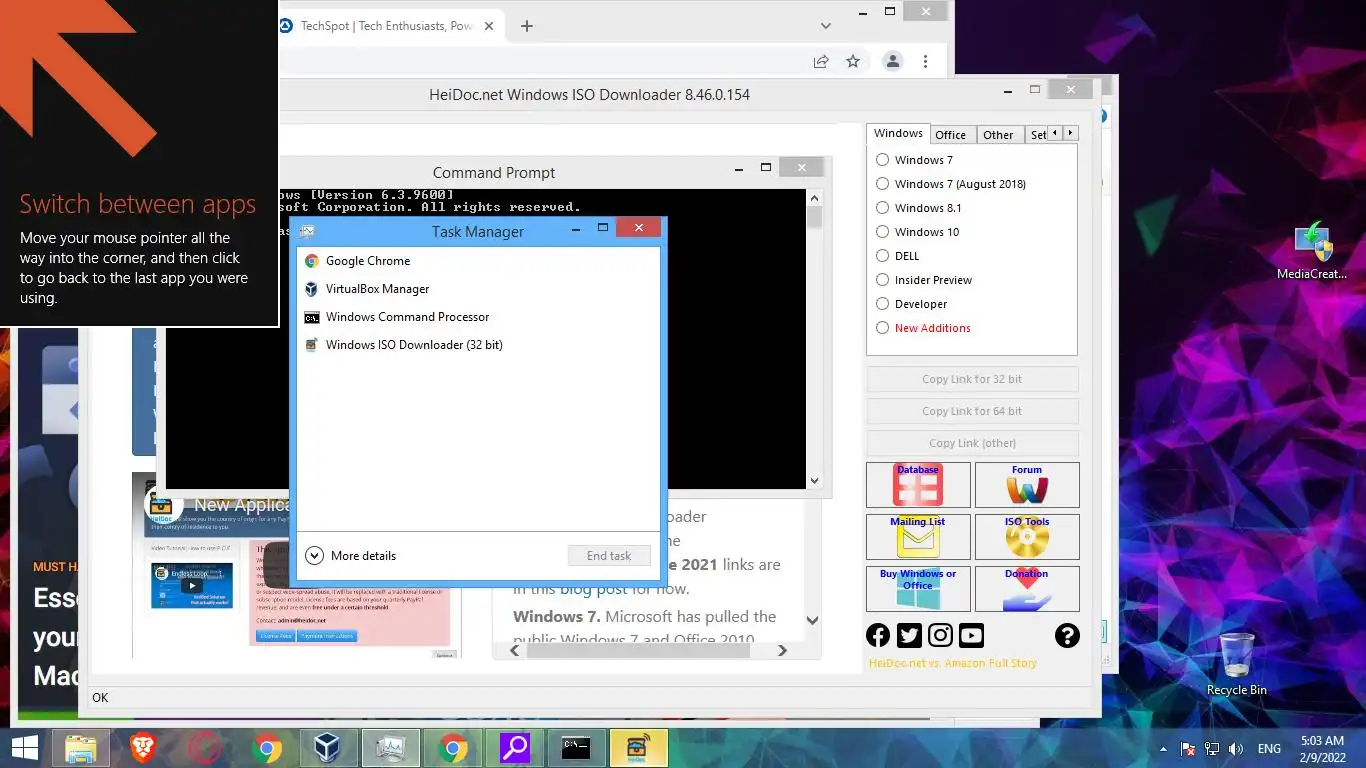Open the Chrome profile avatar icon
Viewport: 1366px width, 768px height.
point(893,61)
